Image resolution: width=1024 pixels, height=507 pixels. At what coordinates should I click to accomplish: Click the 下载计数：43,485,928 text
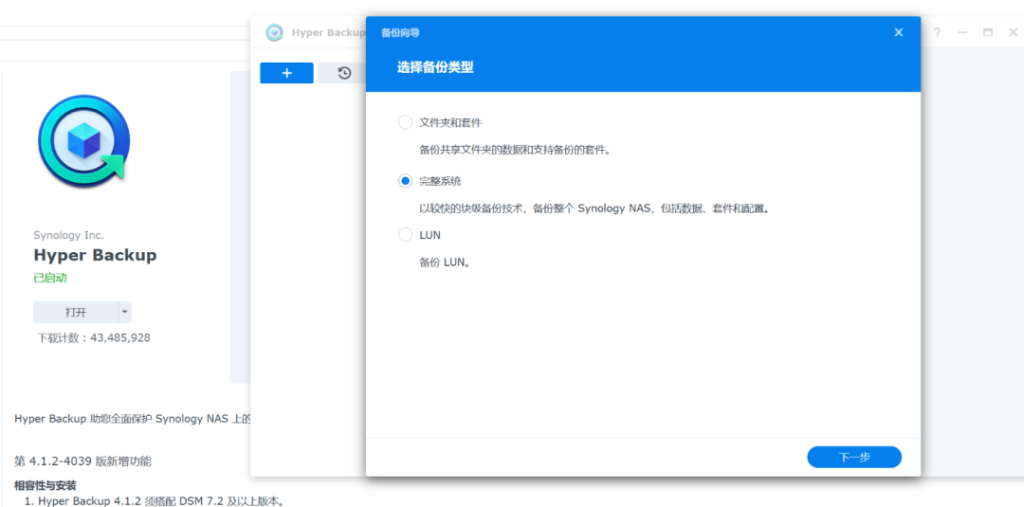point(93,338)
